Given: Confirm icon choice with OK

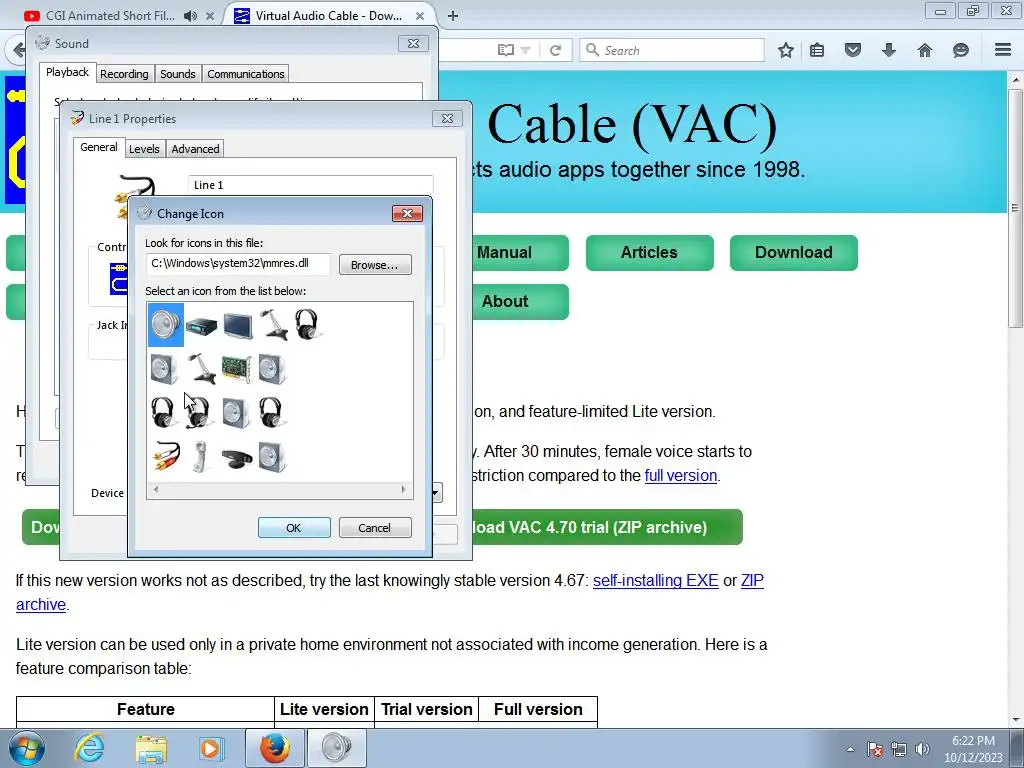Looking at the screenshot, I should 294,528.
